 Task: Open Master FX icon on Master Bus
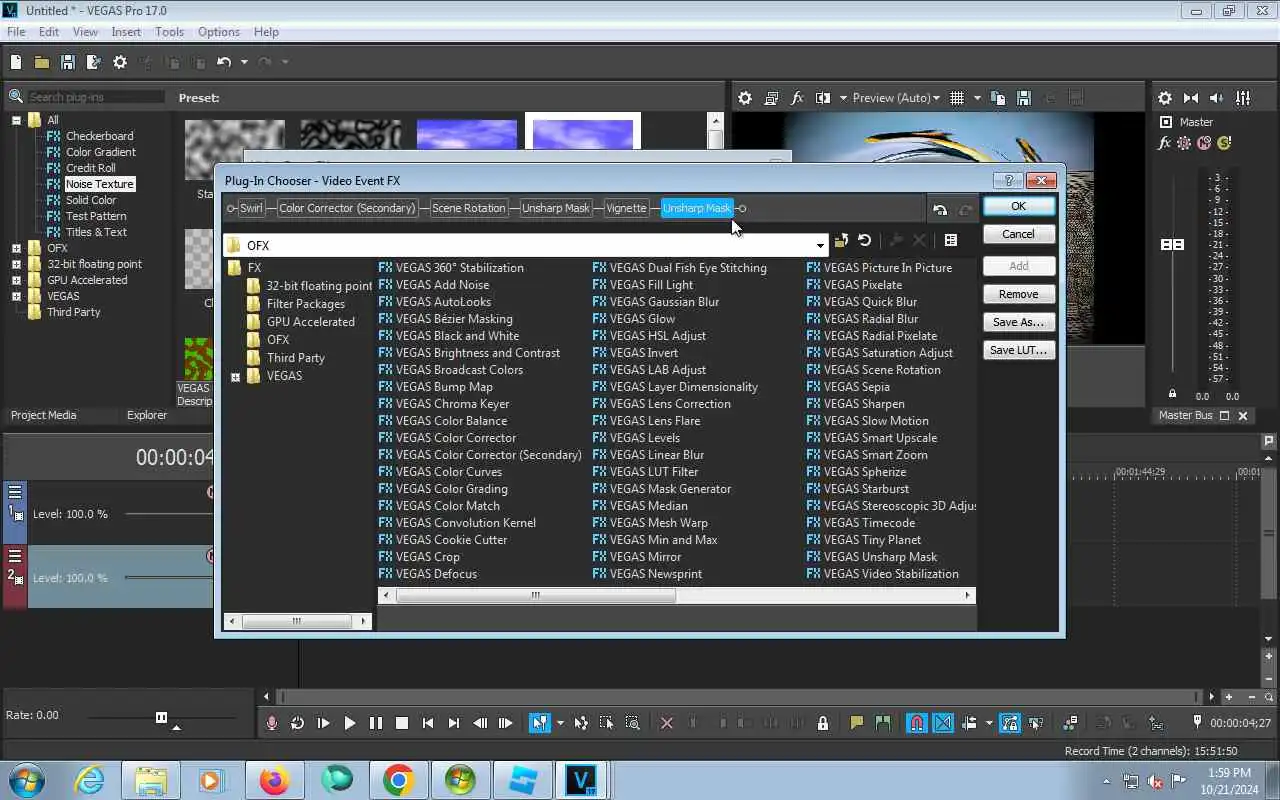pos(1164,143)
